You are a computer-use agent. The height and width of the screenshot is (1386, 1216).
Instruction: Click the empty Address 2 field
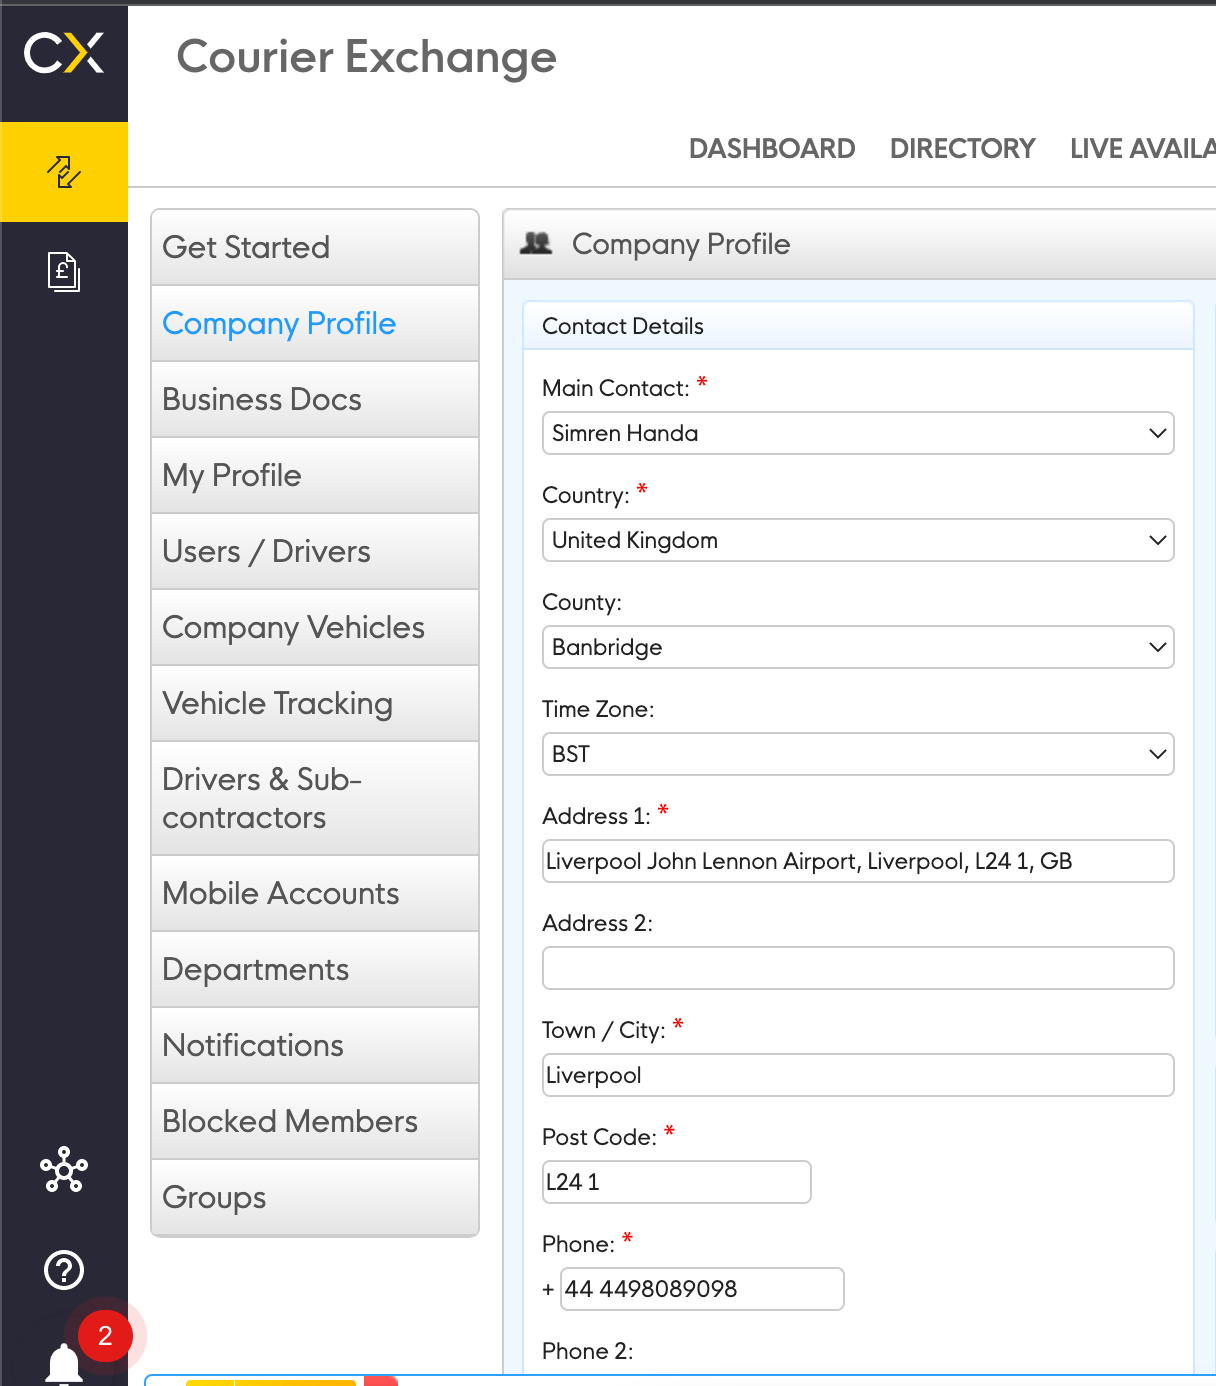[858, 968]
